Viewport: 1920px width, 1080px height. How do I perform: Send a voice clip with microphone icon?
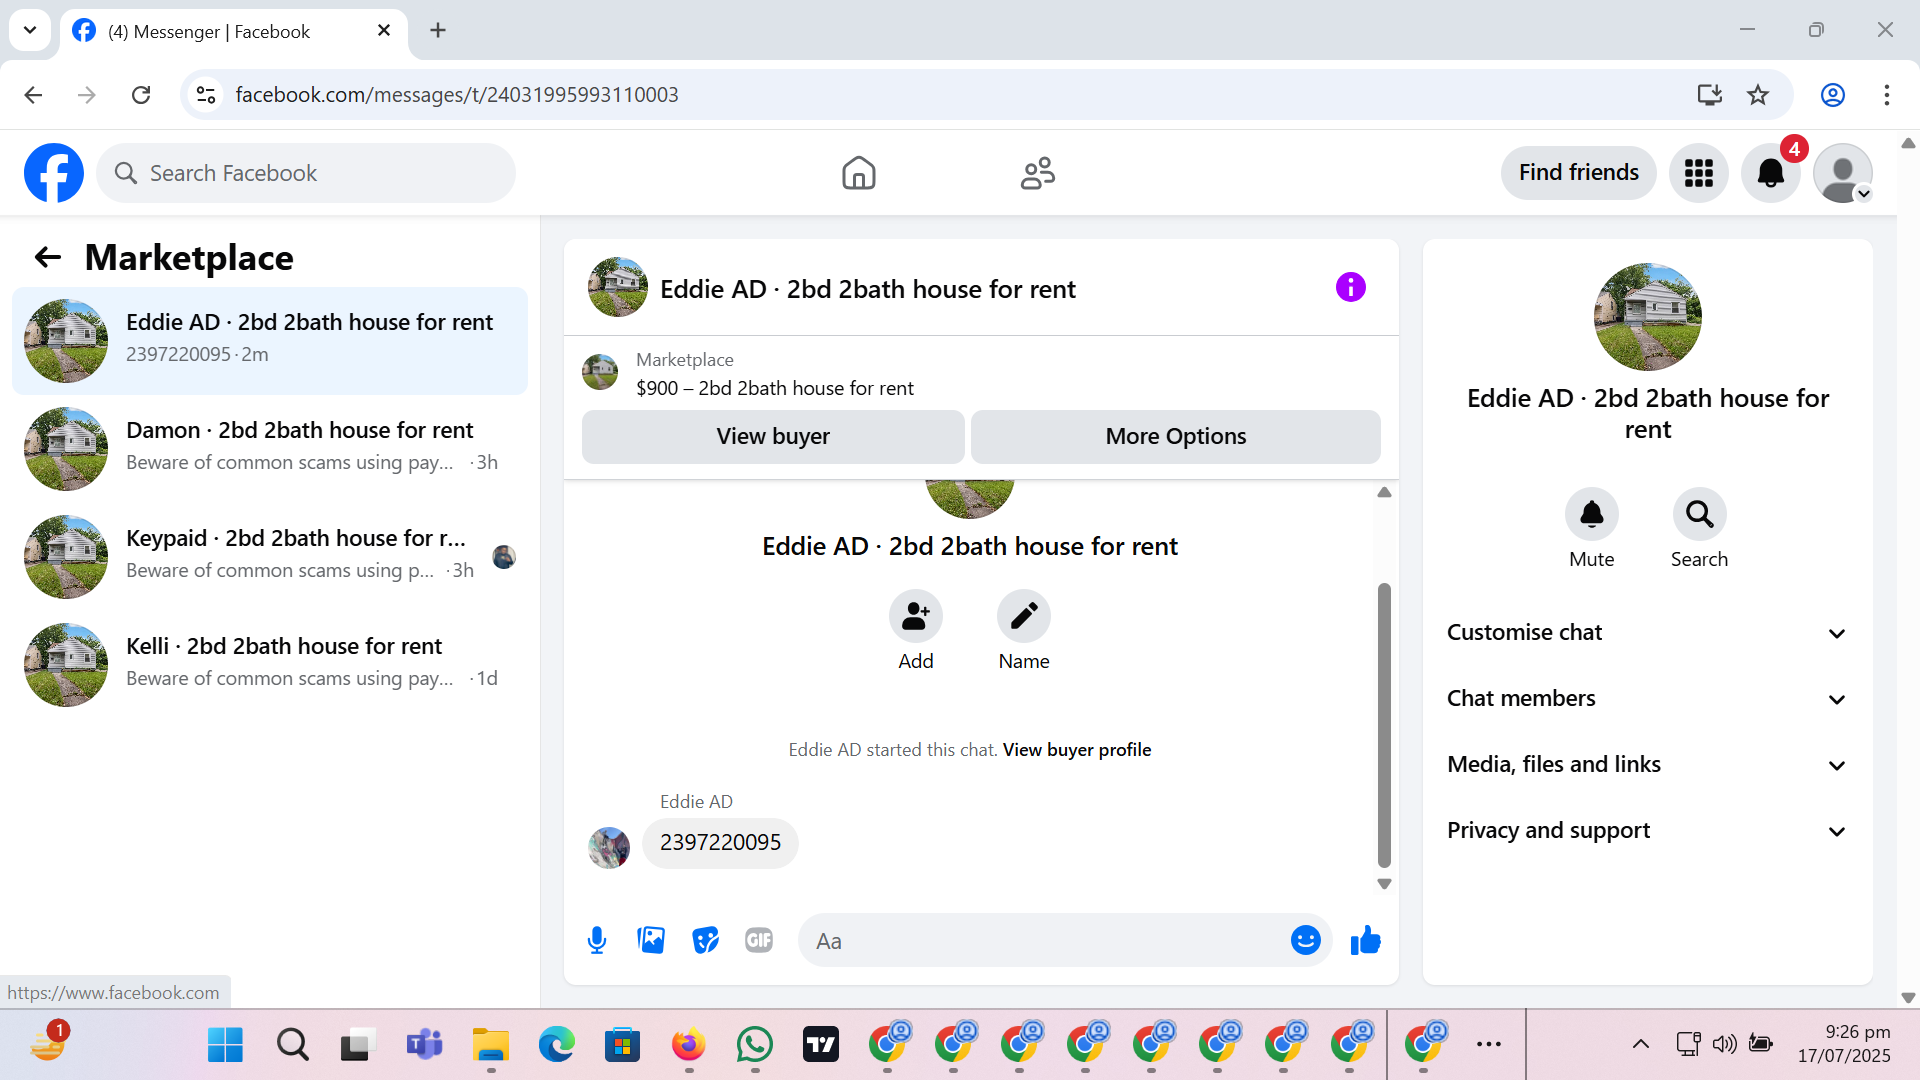click(x=597, y=941)
